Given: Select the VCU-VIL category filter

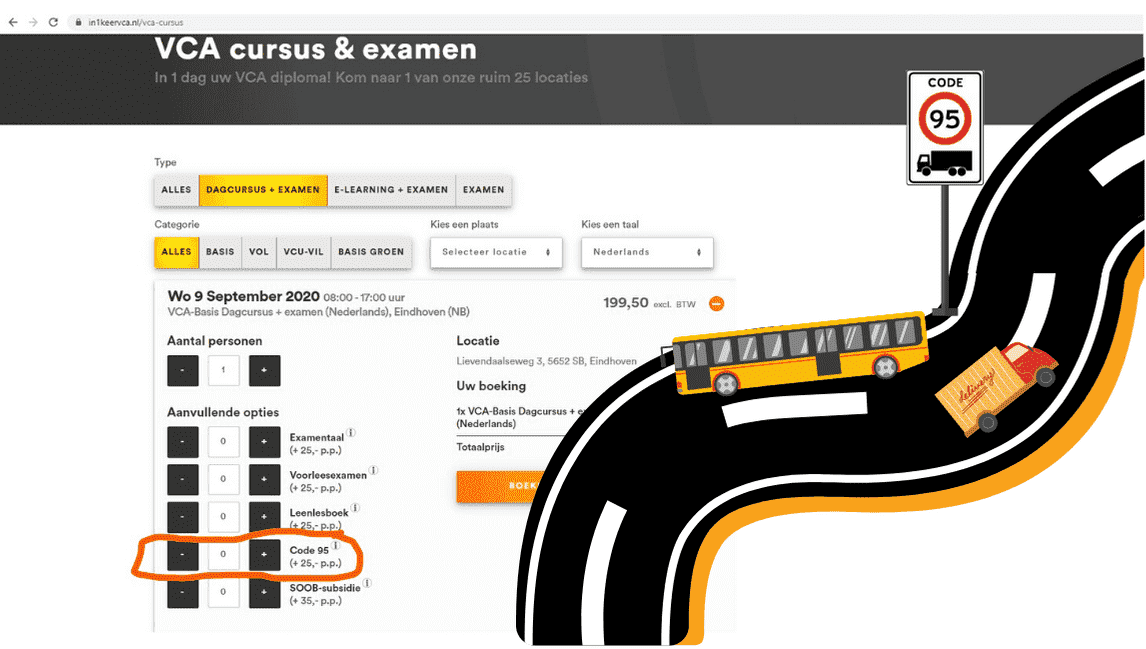Looking at the screenshot, I should [x=303, y=252].
